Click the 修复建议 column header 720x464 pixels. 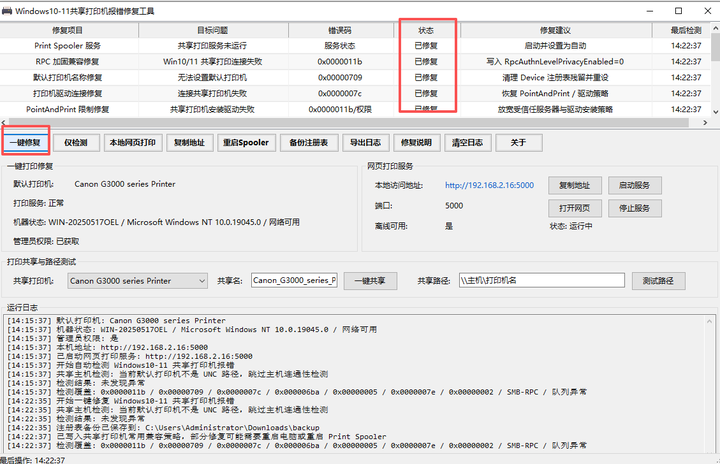point(556,30)
